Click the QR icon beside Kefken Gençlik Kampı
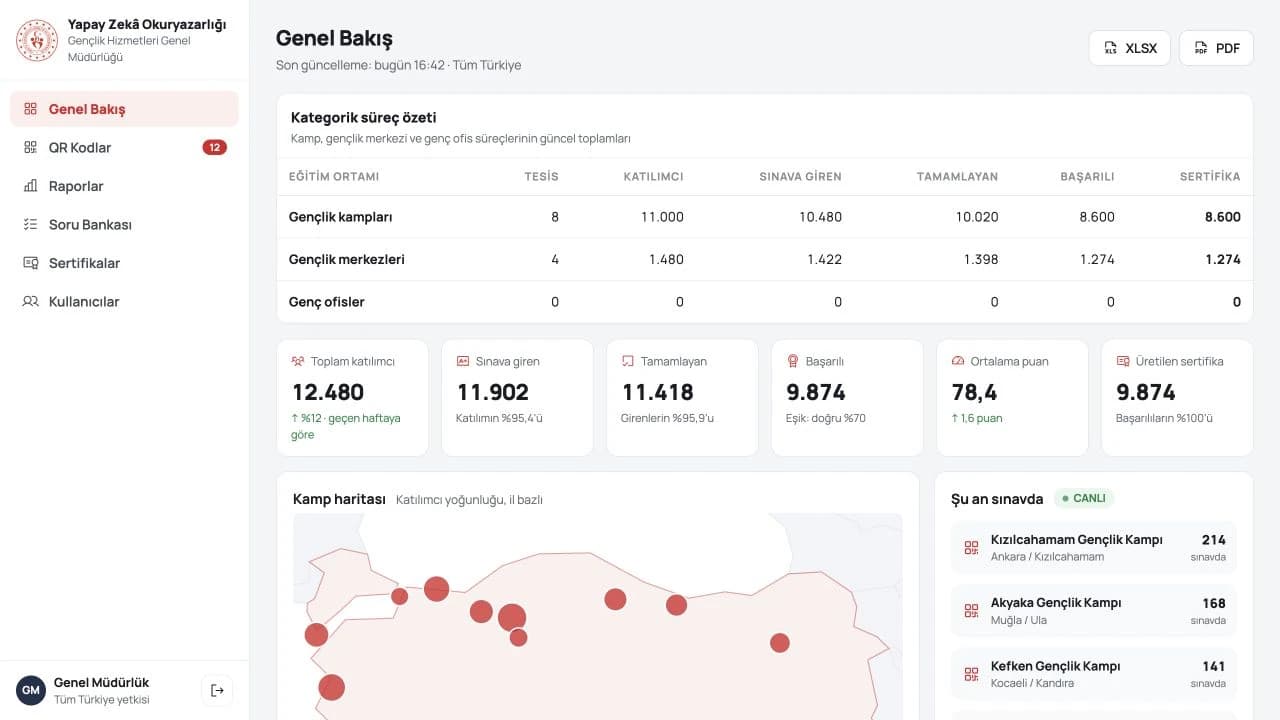The image size is (1280, 720). pos(971,674)
